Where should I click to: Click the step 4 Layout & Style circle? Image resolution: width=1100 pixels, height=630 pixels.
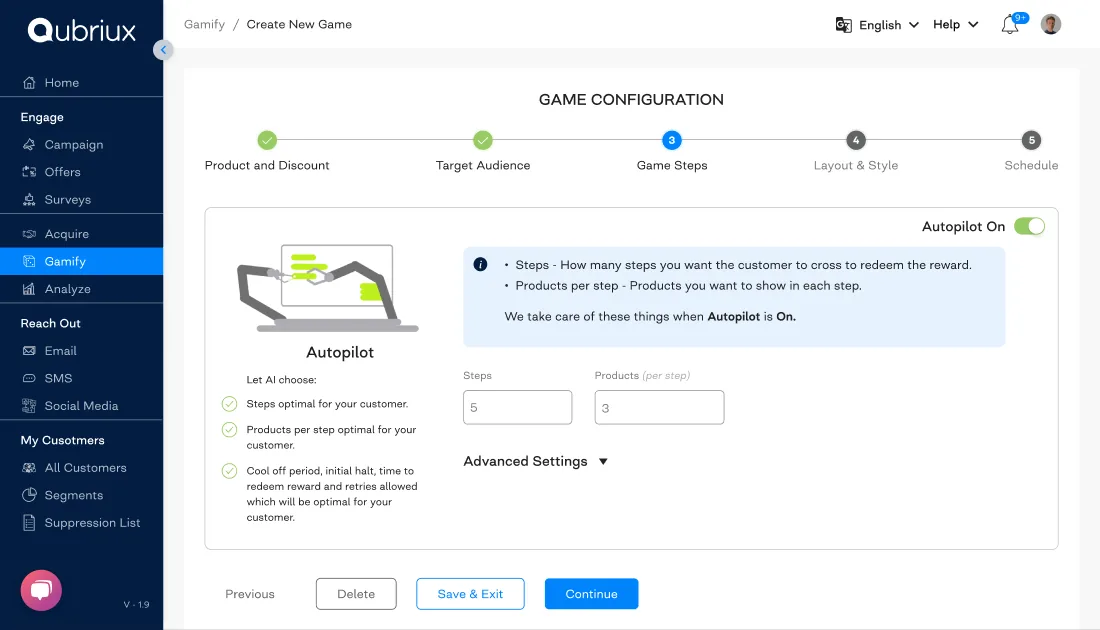(855, 140)
